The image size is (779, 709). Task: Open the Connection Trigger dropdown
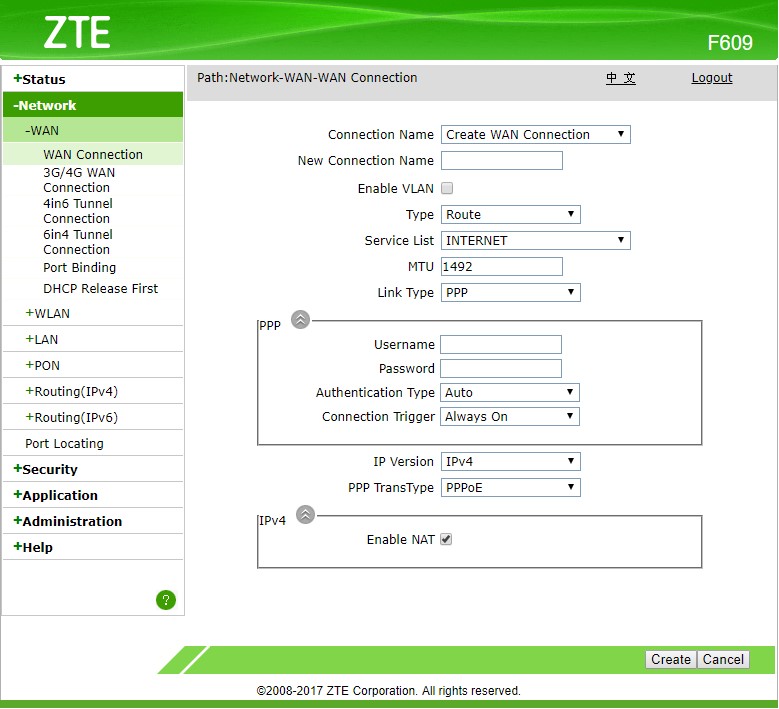point(510,416)
